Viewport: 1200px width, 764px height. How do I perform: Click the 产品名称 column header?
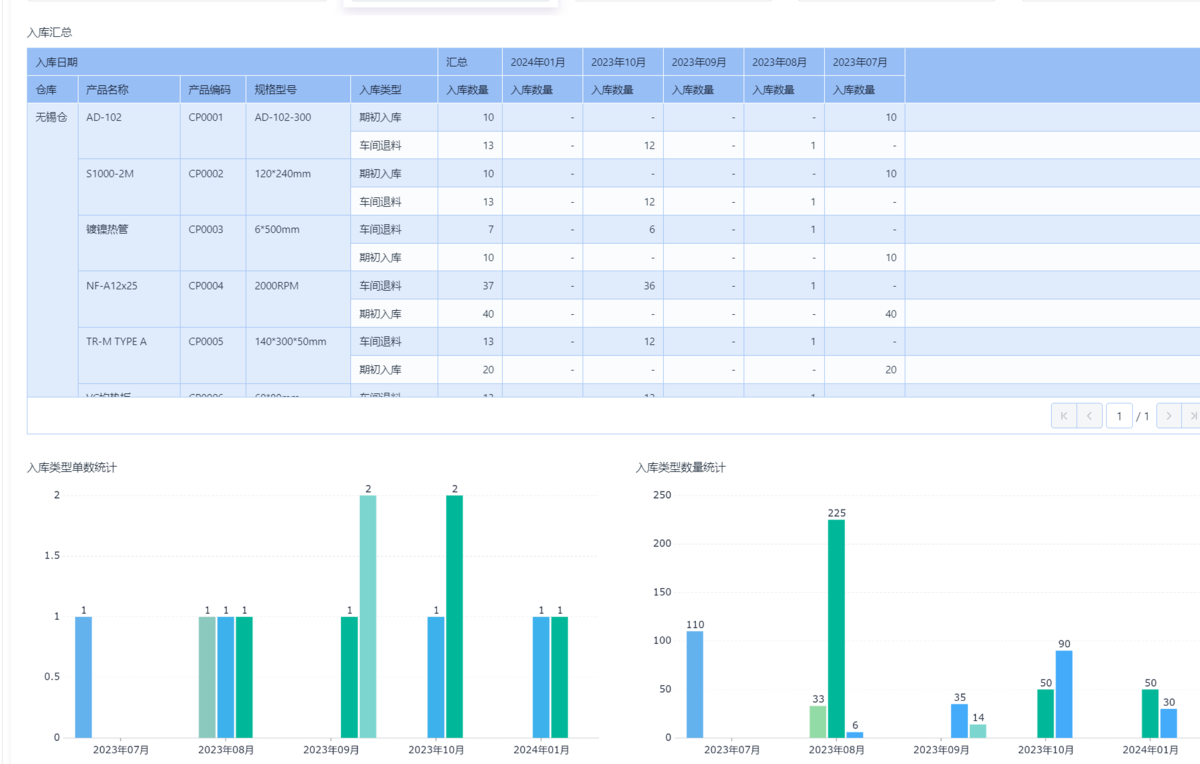click(x=130, y=89)
